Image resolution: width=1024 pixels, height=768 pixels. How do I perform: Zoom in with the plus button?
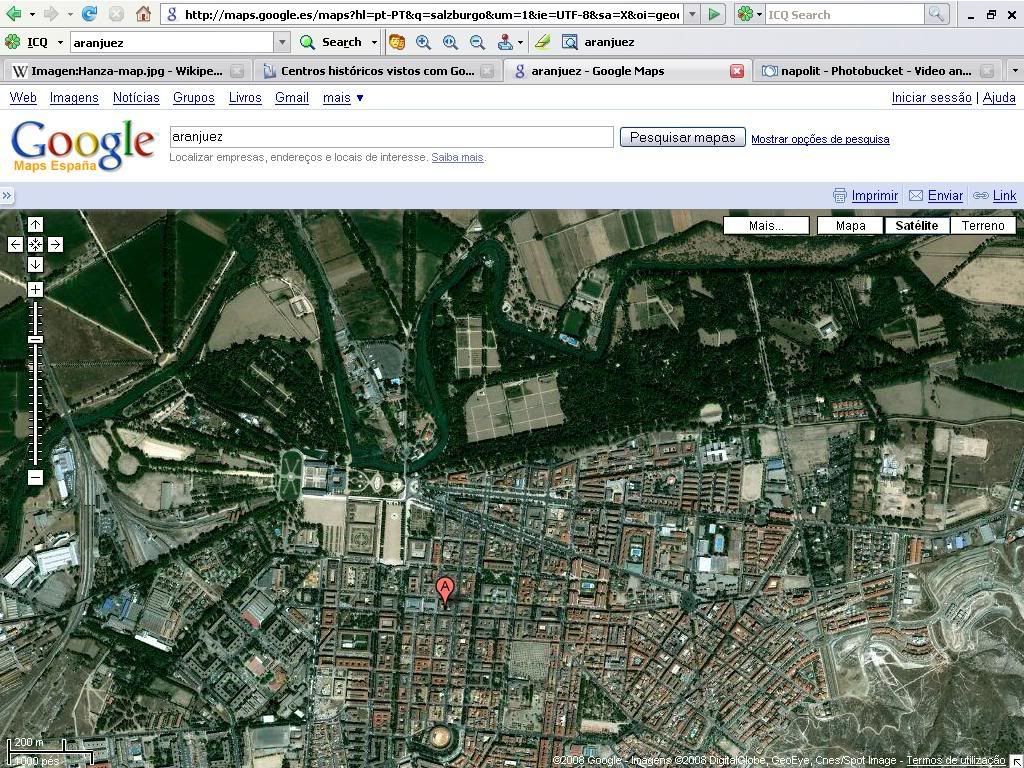[35, 289]
